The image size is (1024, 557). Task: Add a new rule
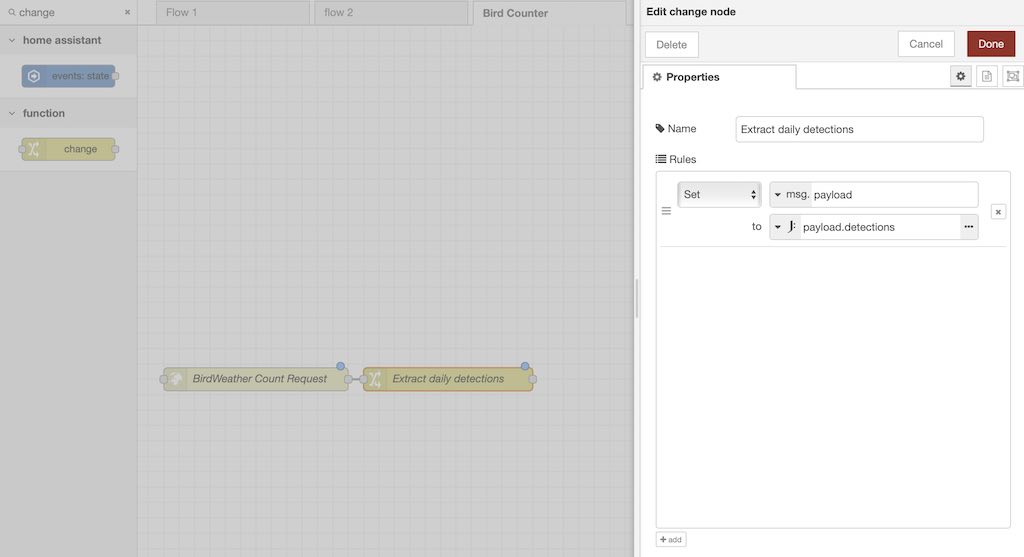pyautogui.click(x=671, y=539)
